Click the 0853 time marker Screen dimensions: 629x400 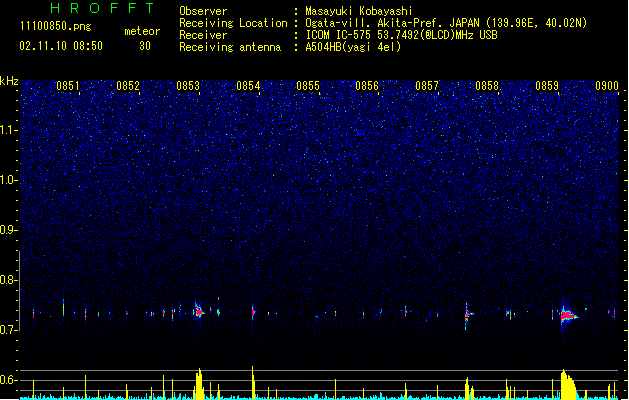coord(188,86)
